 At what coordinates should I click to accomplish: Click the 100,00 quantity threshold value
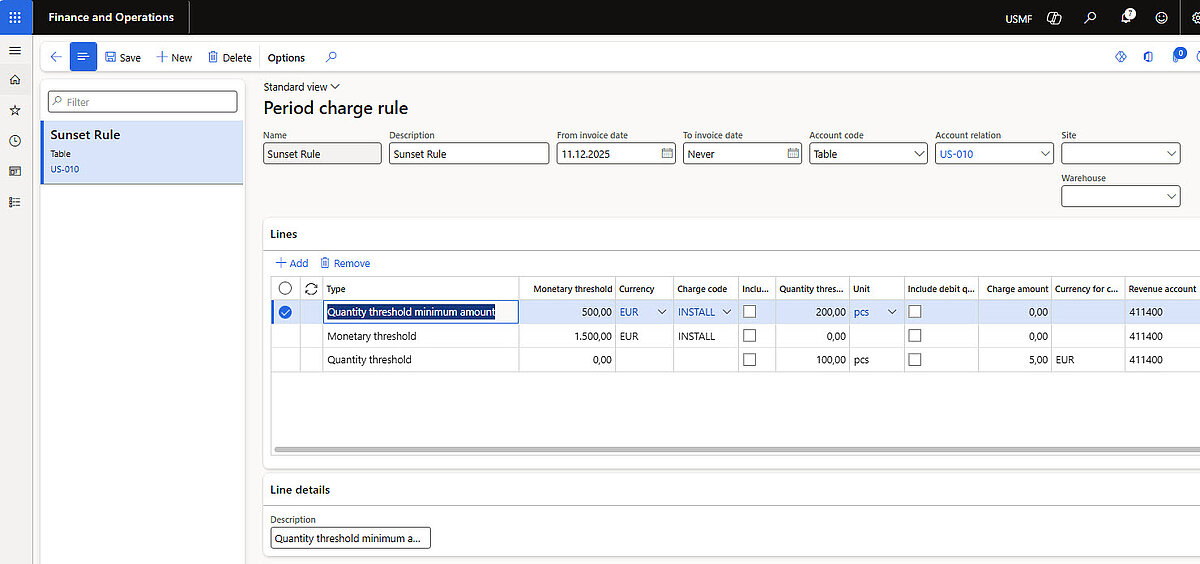pos(831,359)
